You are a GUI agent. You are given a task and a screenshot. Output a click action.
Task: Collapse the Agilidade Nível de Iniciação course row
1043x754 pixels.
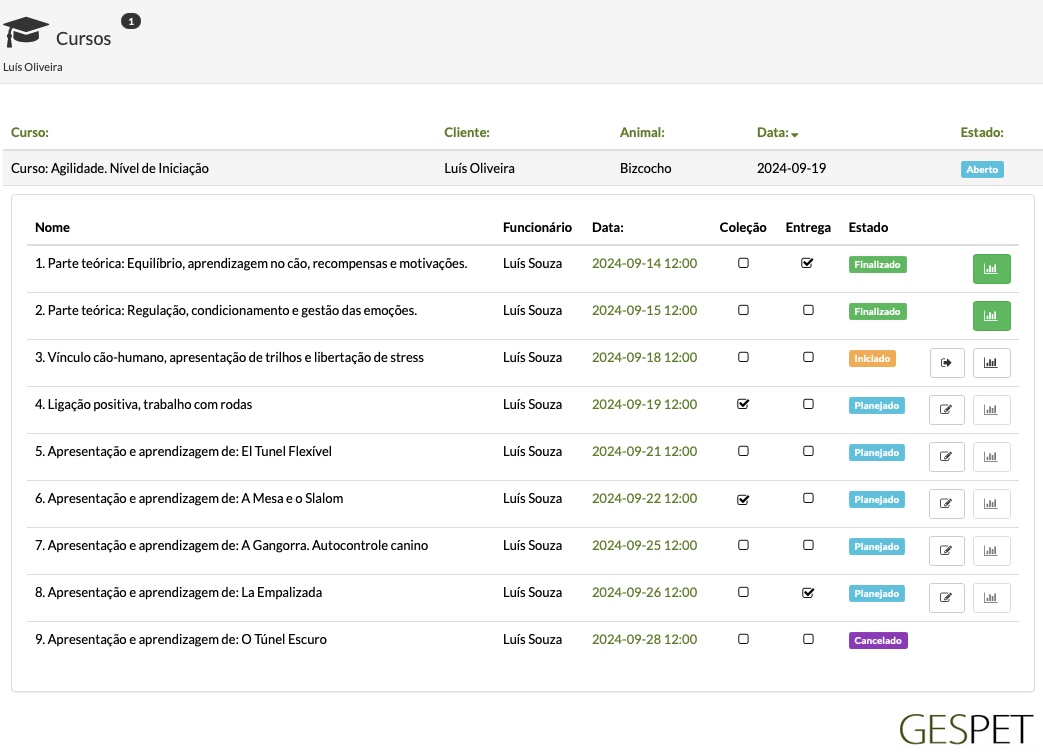pos(522,168)
